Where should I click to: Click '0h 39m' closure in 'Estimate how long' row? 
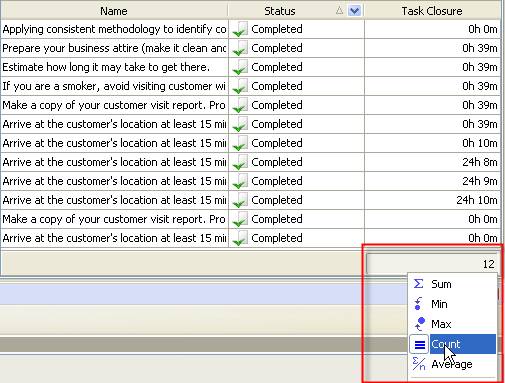point(480,67)
